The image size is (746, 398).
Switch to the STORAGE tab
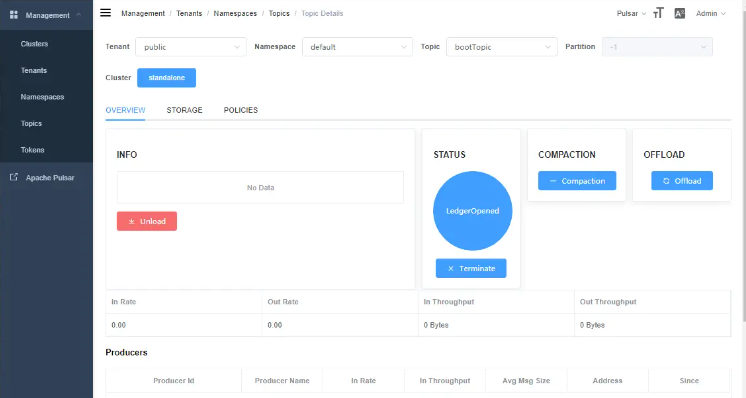click(185, 110)
